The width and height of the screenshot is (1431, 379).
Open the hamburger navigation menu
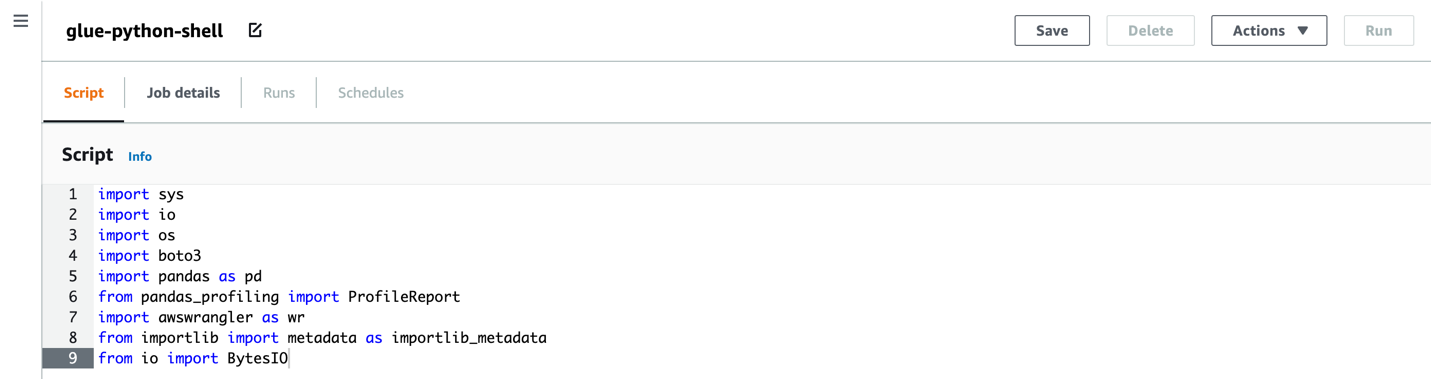click(21, 21)
